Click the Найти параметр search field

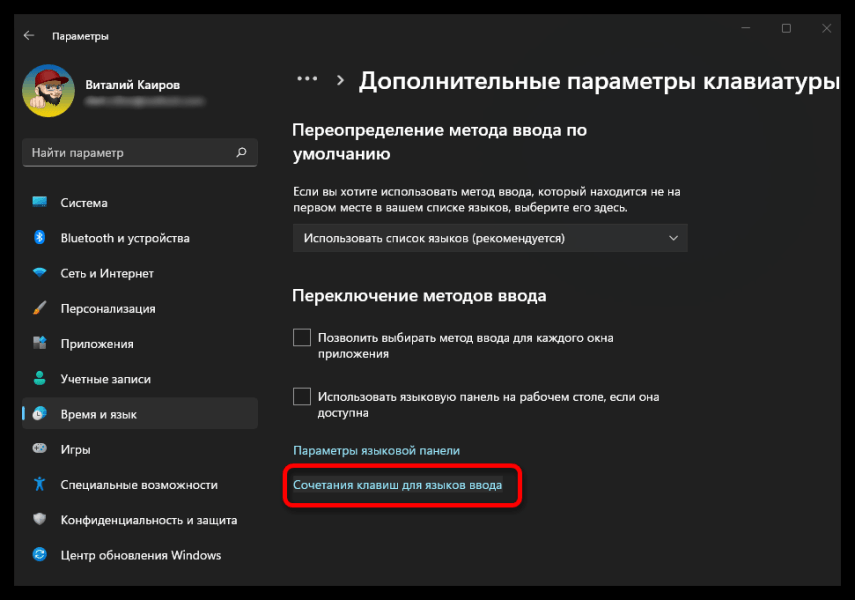pos(139,152)
